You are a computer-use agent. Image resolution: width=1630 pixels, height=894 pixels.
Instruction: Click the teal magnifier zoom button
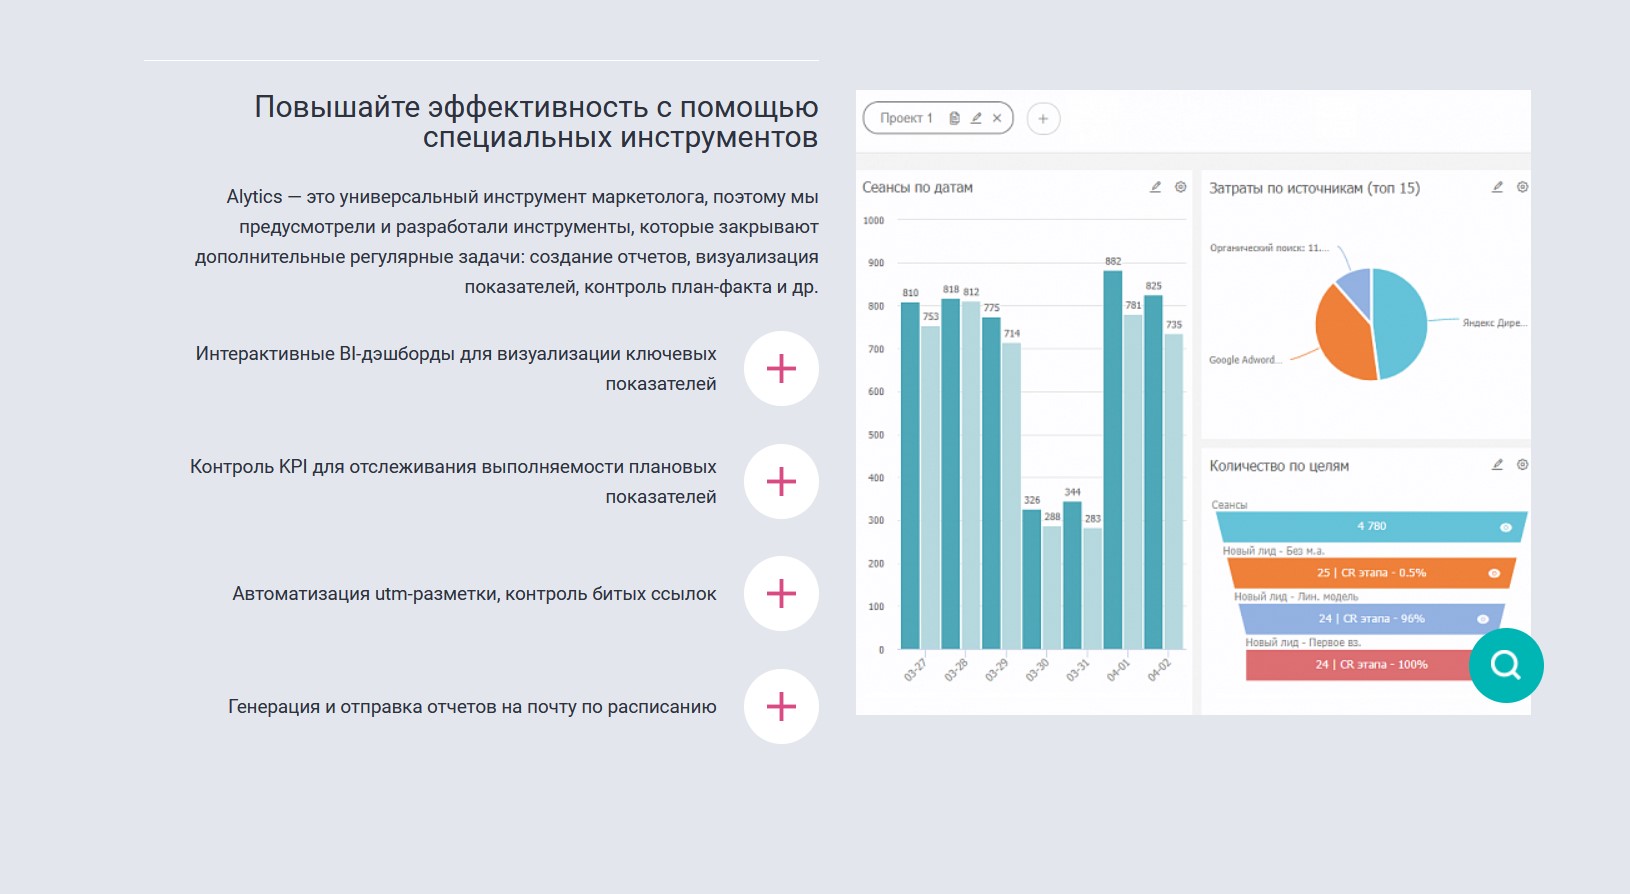(x=1505, y=665)
